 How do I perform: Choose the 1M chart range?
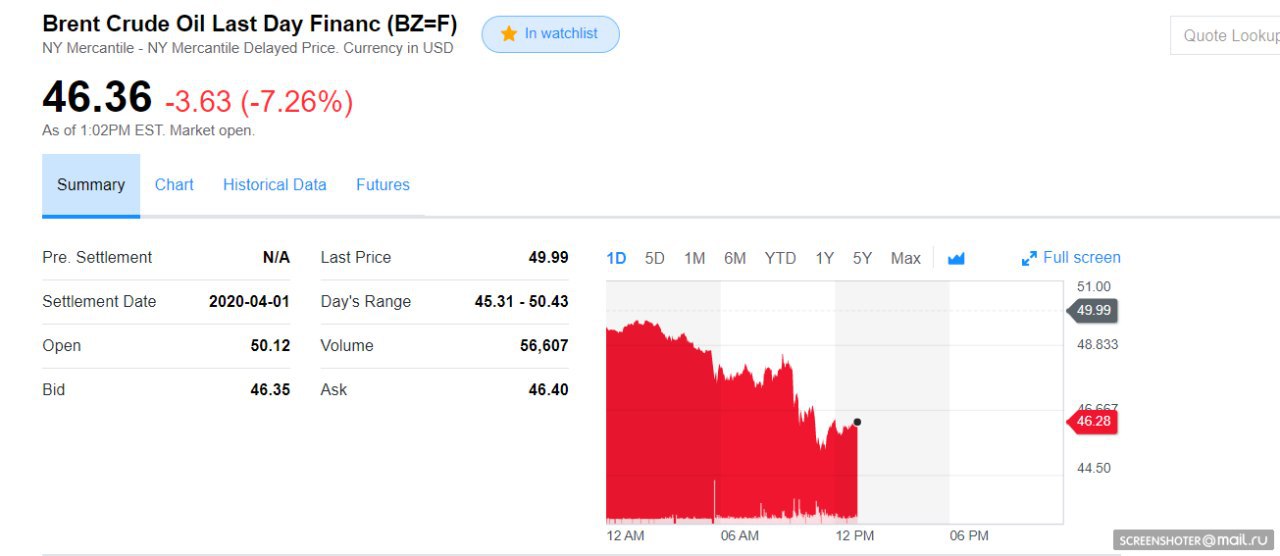[x=695, y=258]
